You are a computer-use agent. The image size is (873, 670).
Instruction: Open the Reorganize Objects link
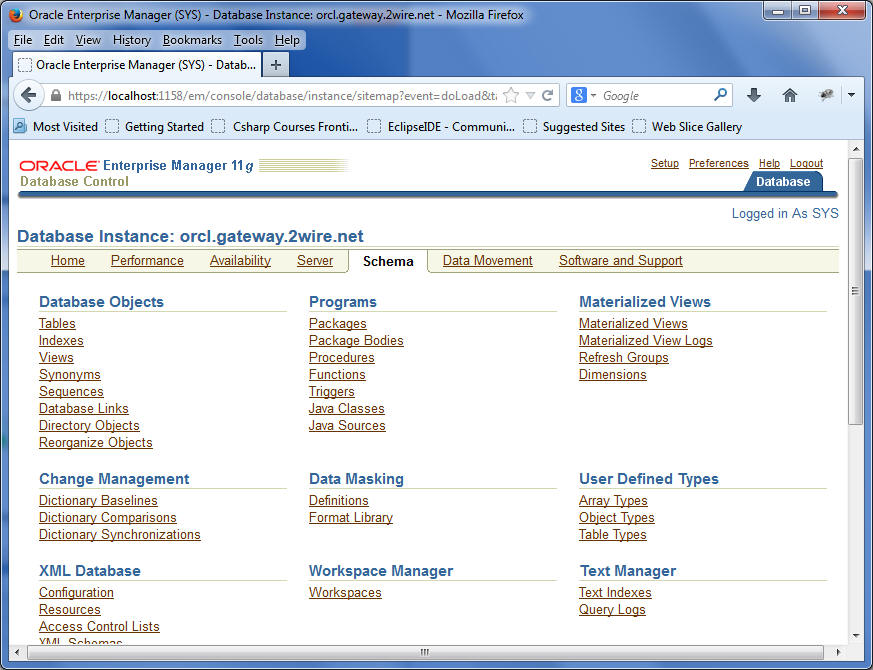95,442
